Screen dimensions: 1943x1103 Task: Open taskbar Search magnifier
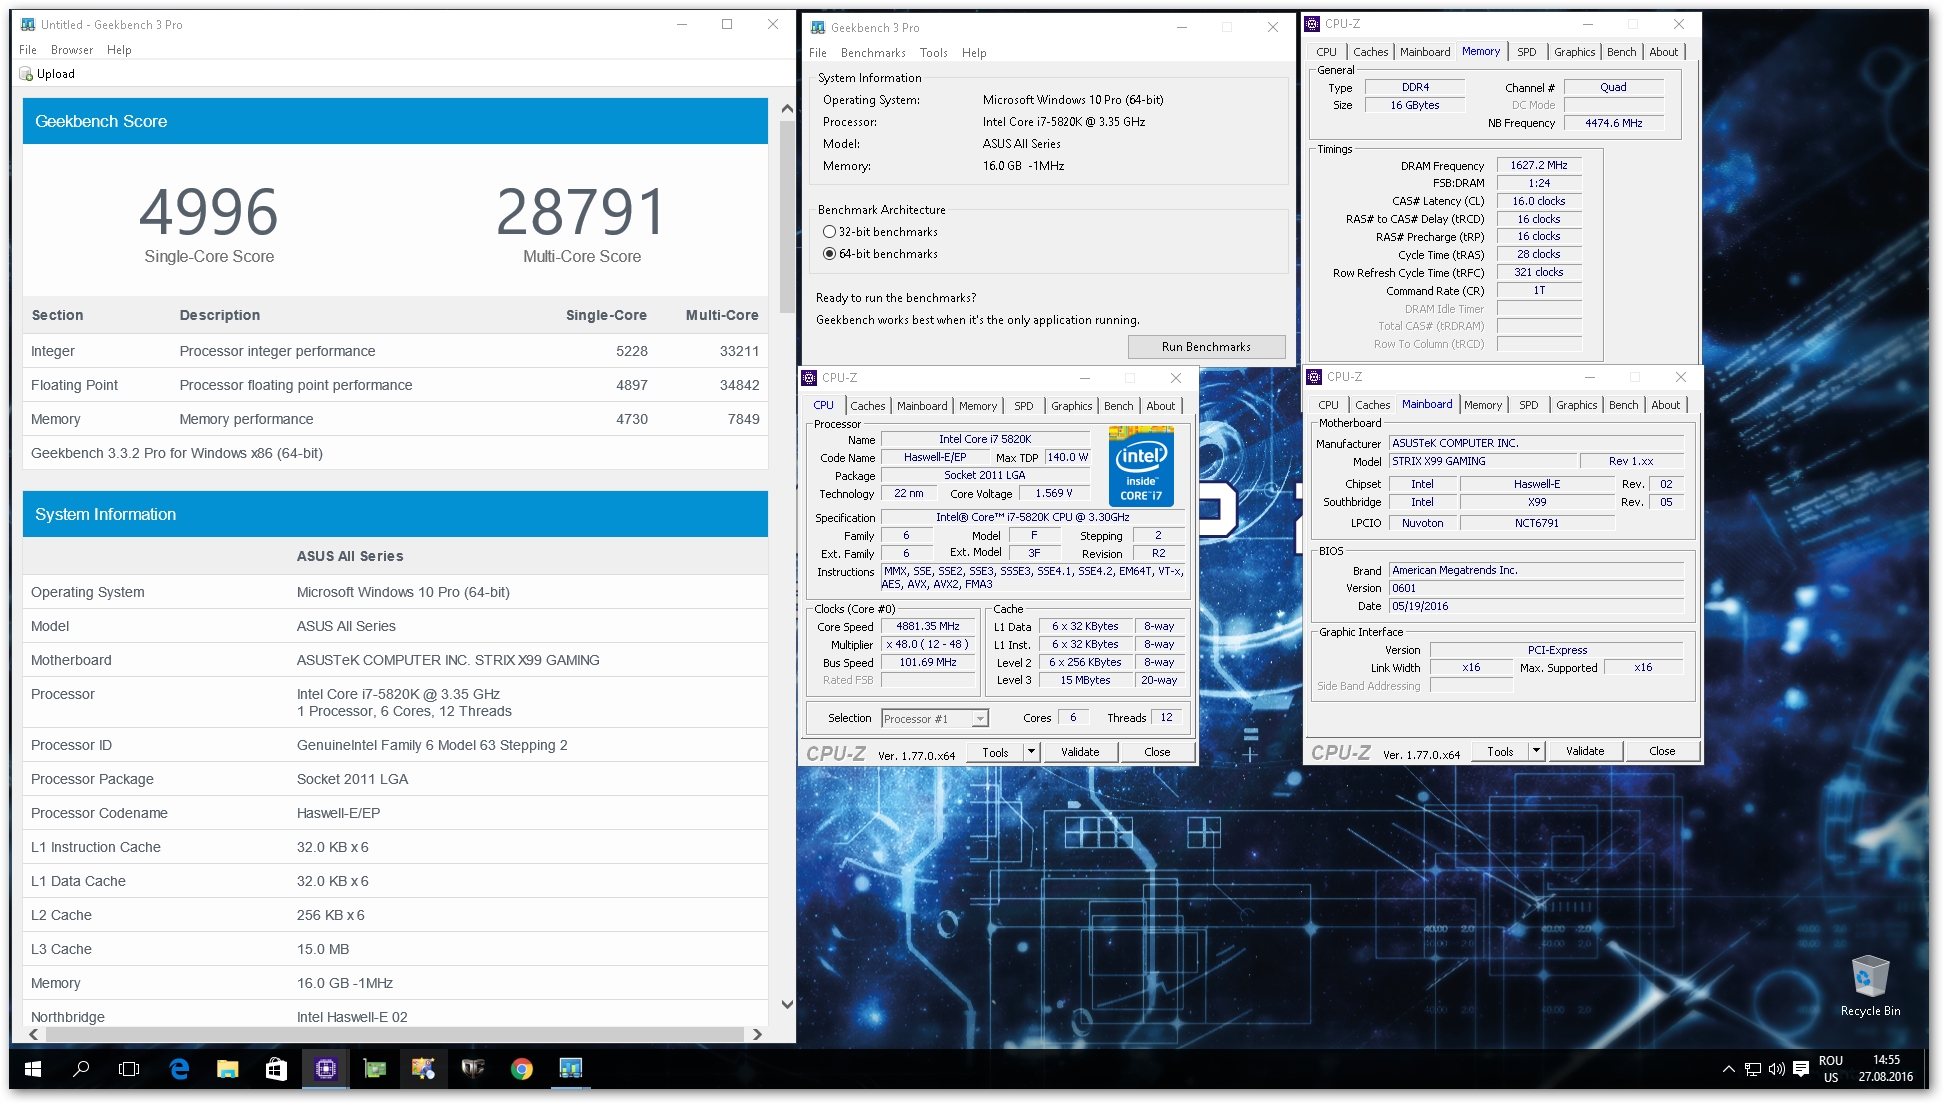tap(81, 1069)
